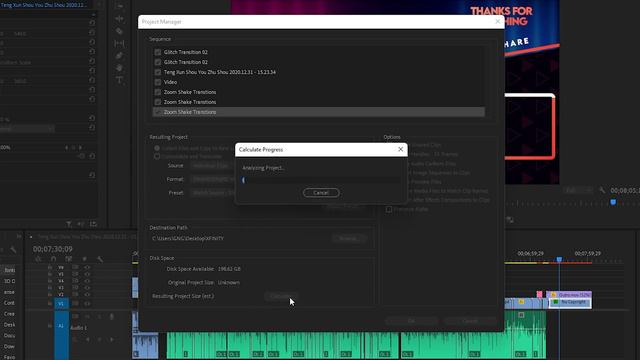Select the pink clip on the timeline
This screenshot has width=640, height=360.
[x=539, y=294]
